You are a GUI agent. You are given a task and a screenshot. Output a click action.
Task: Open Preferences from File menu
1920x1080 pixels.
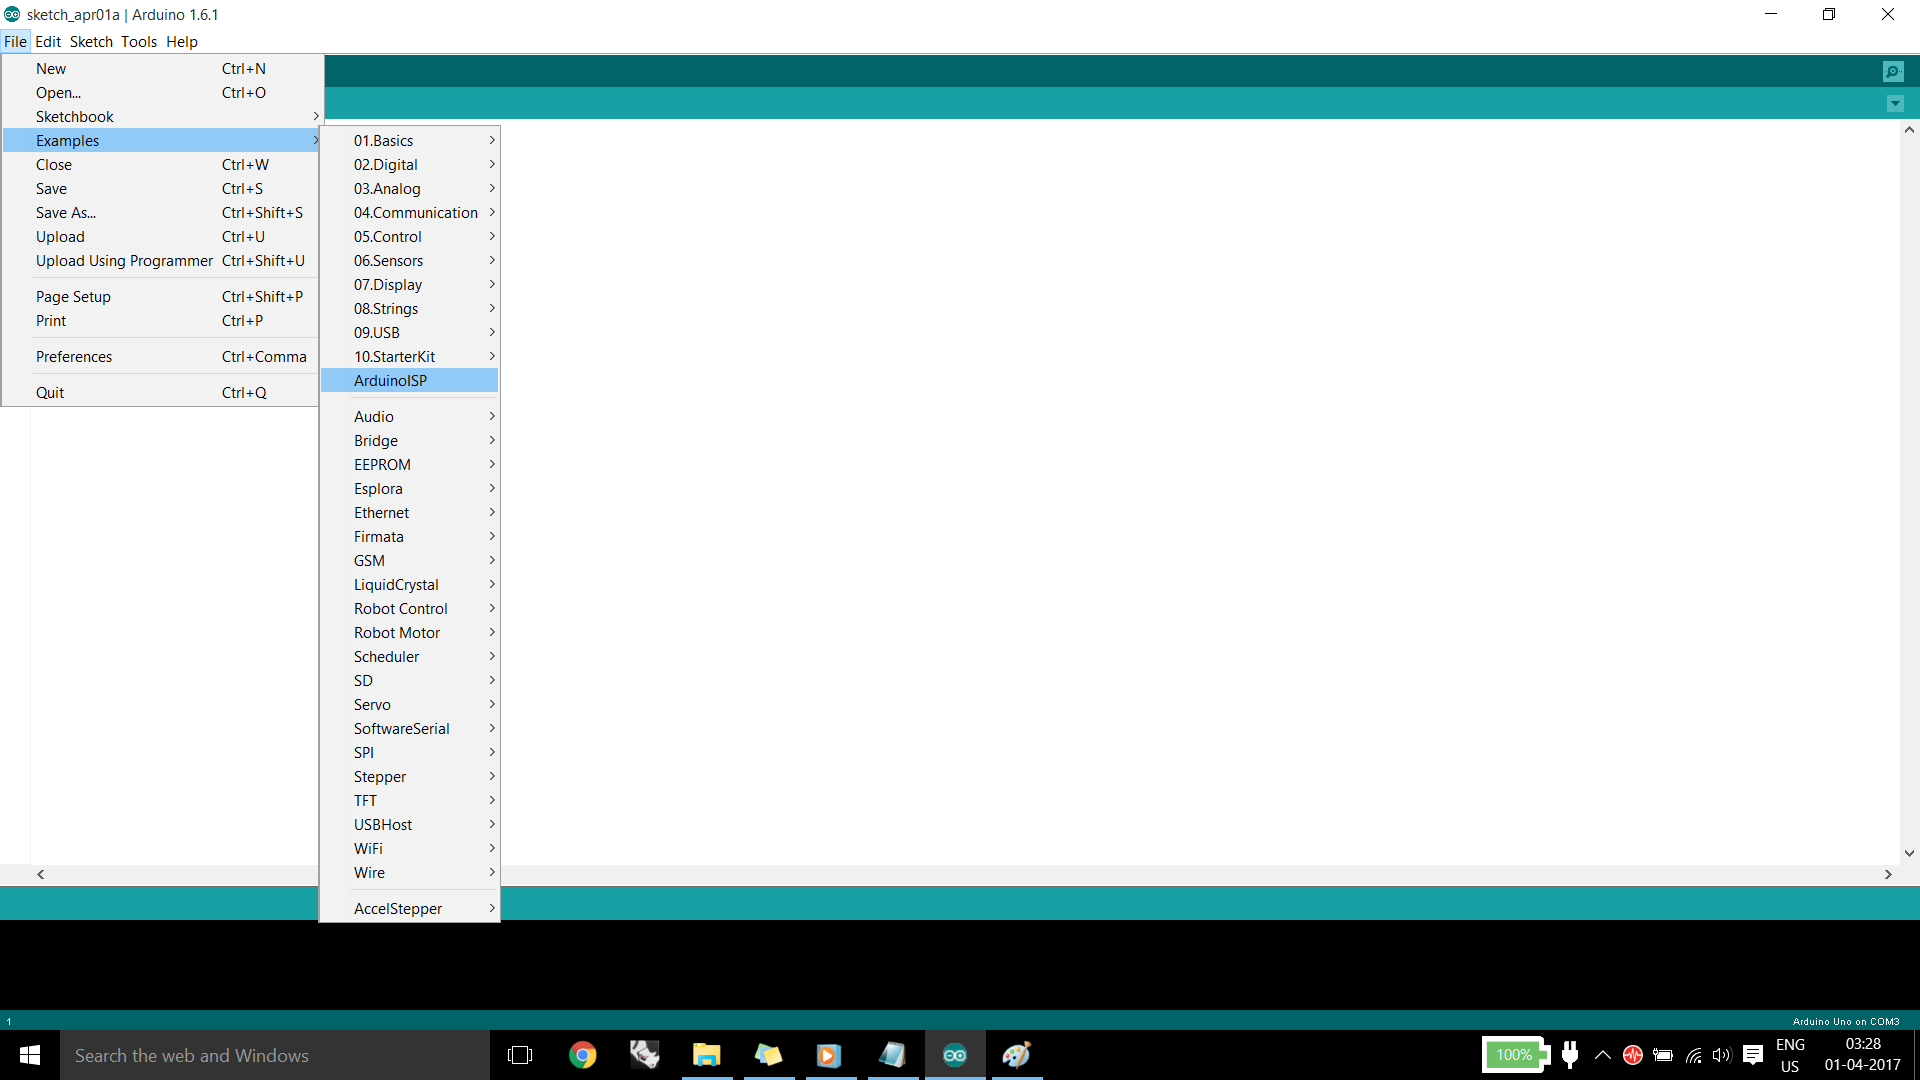[x=162, y=357]
